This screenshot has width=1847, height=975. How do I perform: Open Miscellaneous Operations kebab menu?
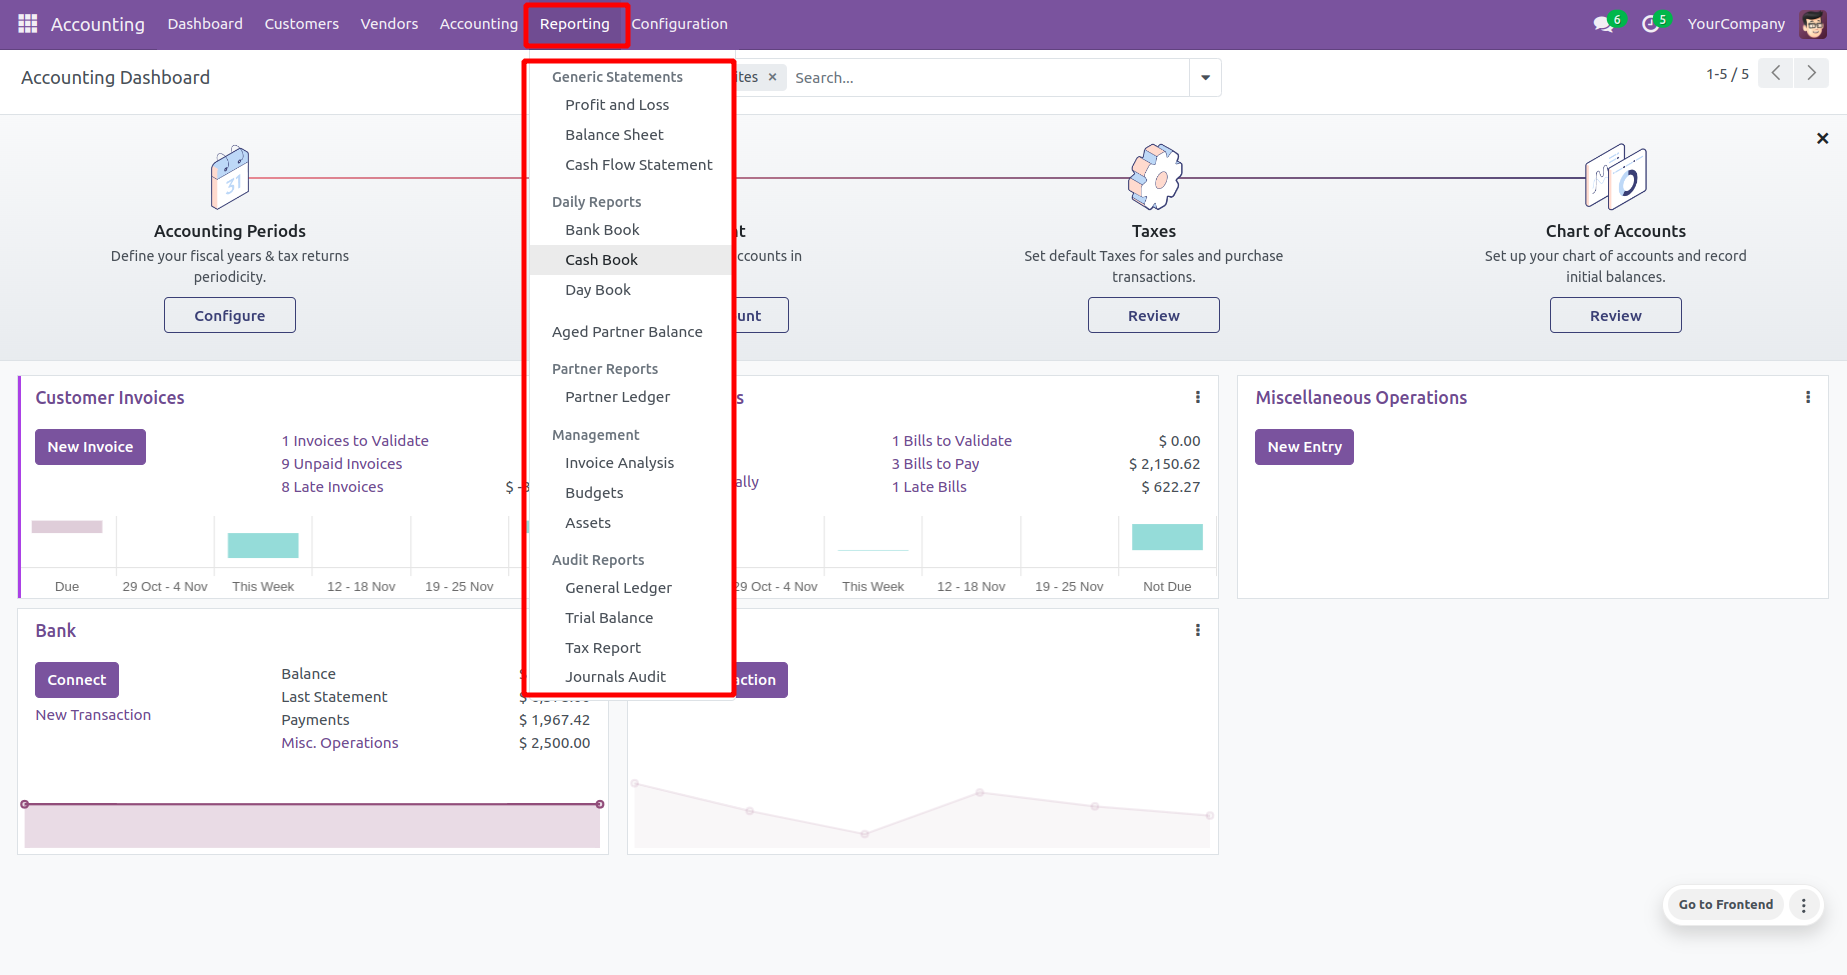coord(1807,398)
